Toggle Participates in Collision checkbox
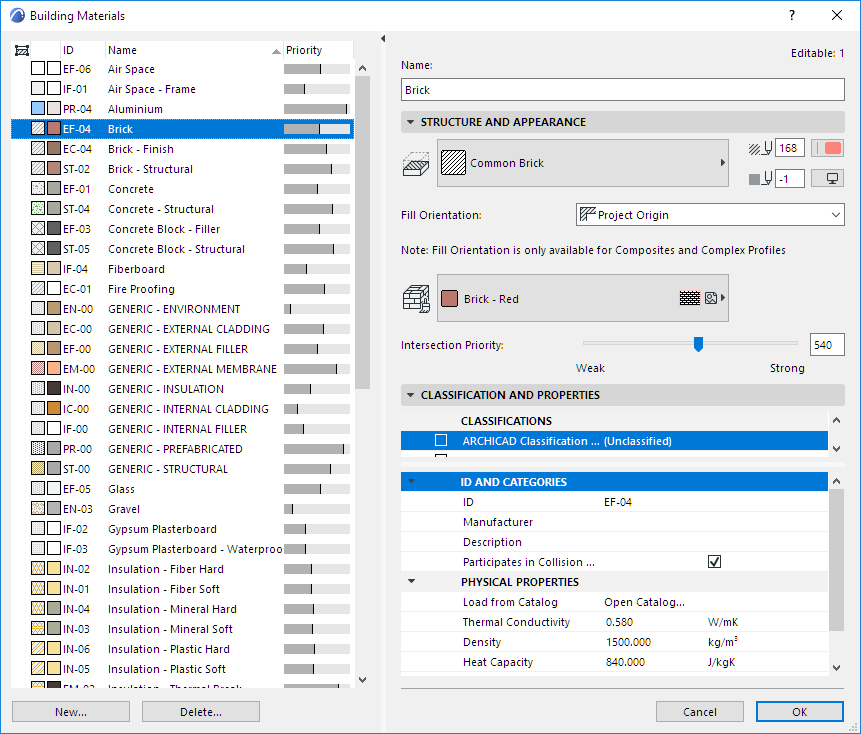The width and height of the screenshot is (861, 734). (x=714, y=562)
